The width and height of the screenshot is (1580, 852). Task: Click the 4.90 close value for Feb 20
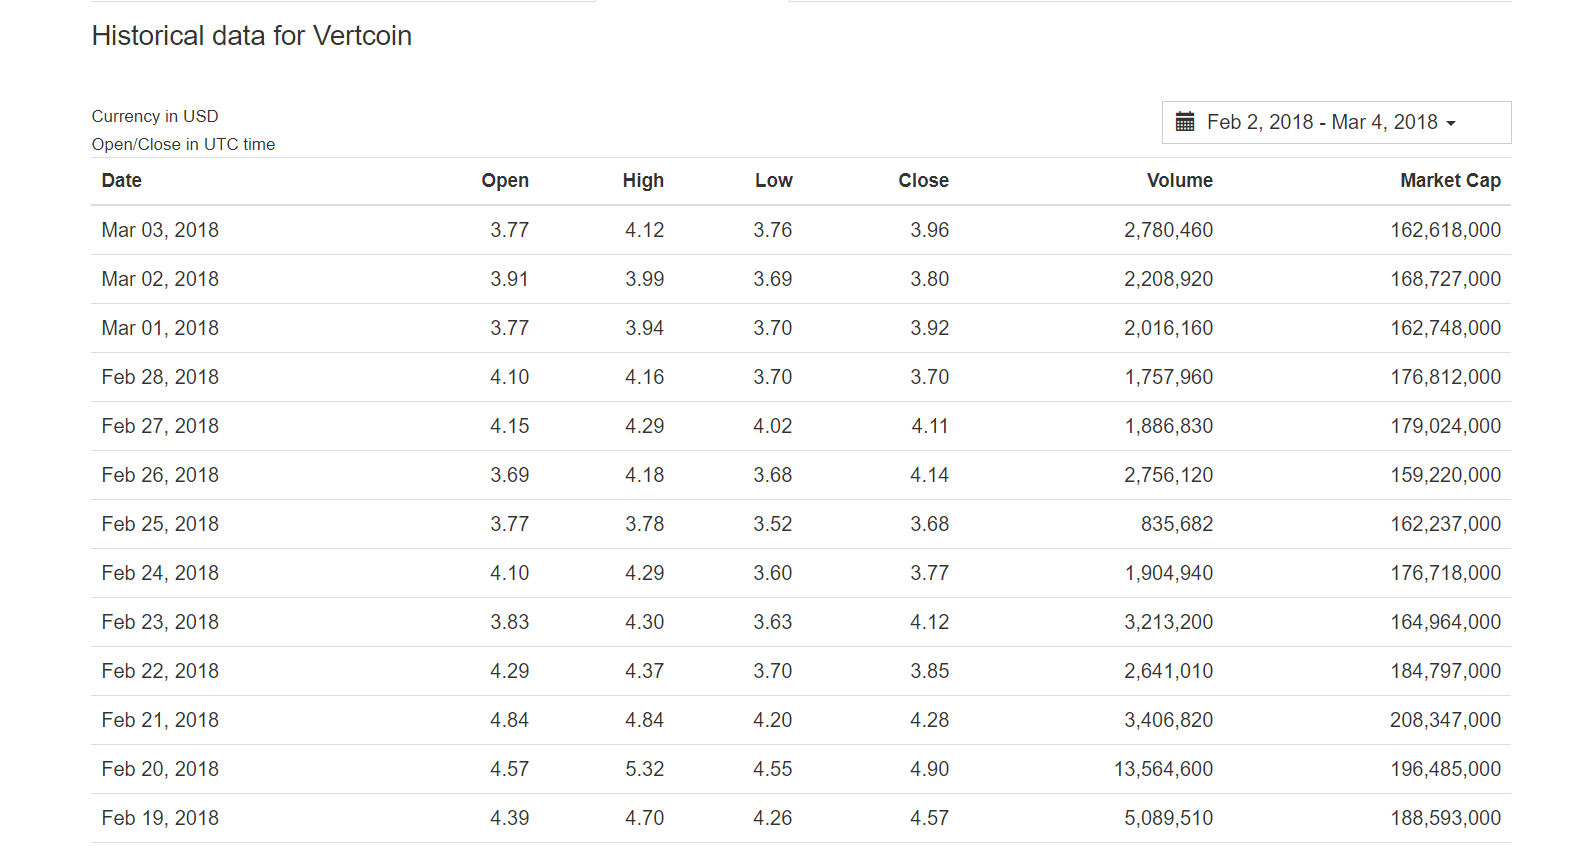929,769
